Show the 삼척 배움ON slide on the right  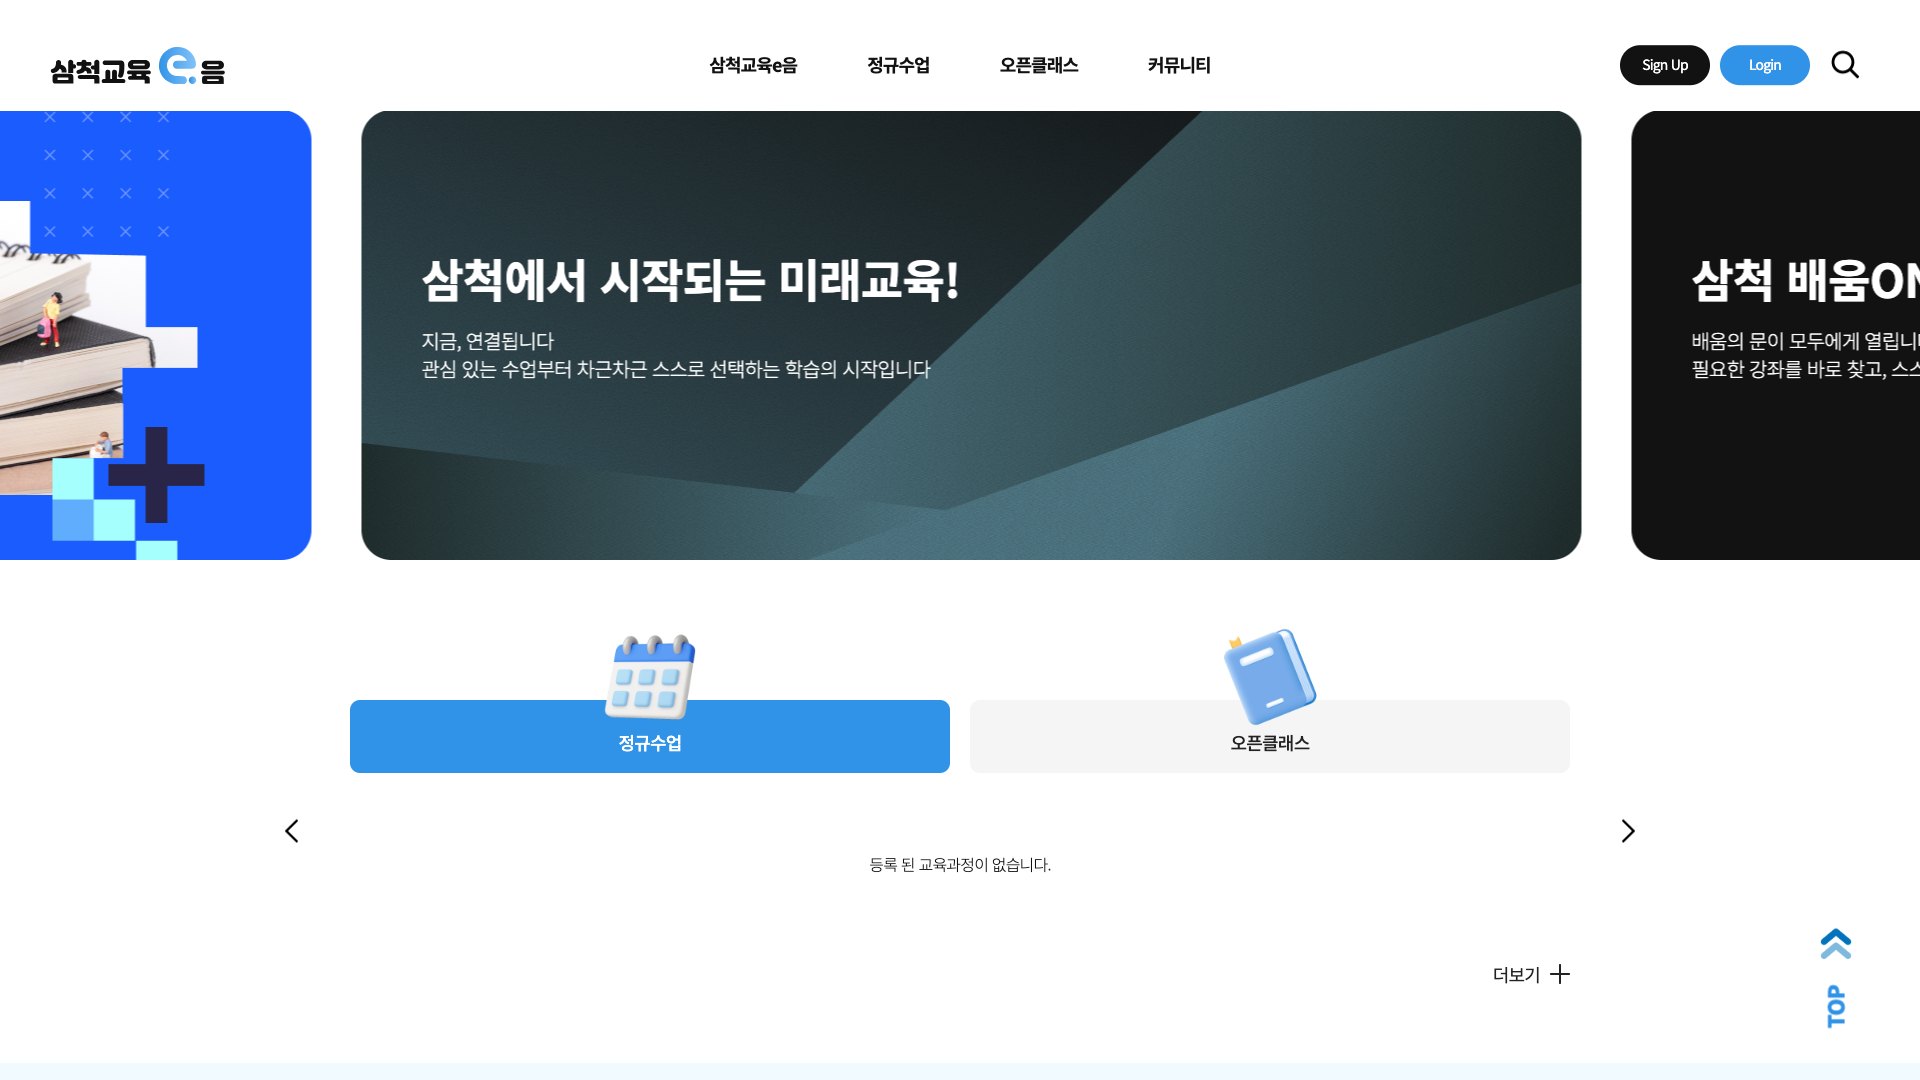1776,335
